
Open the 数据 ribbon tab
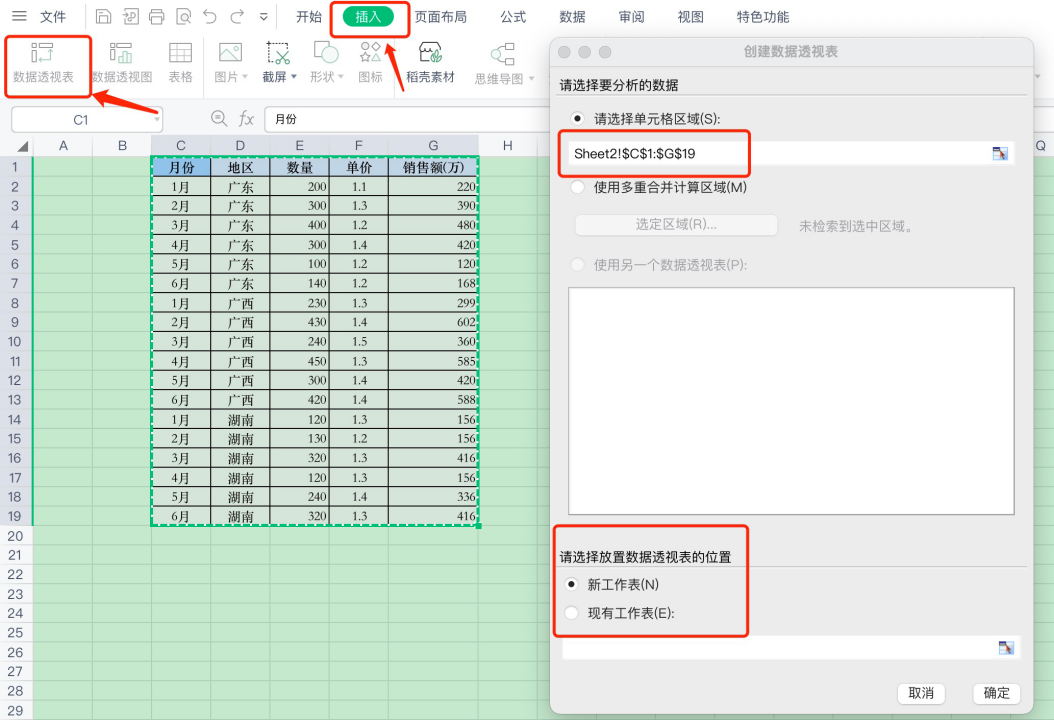(571, 16)
